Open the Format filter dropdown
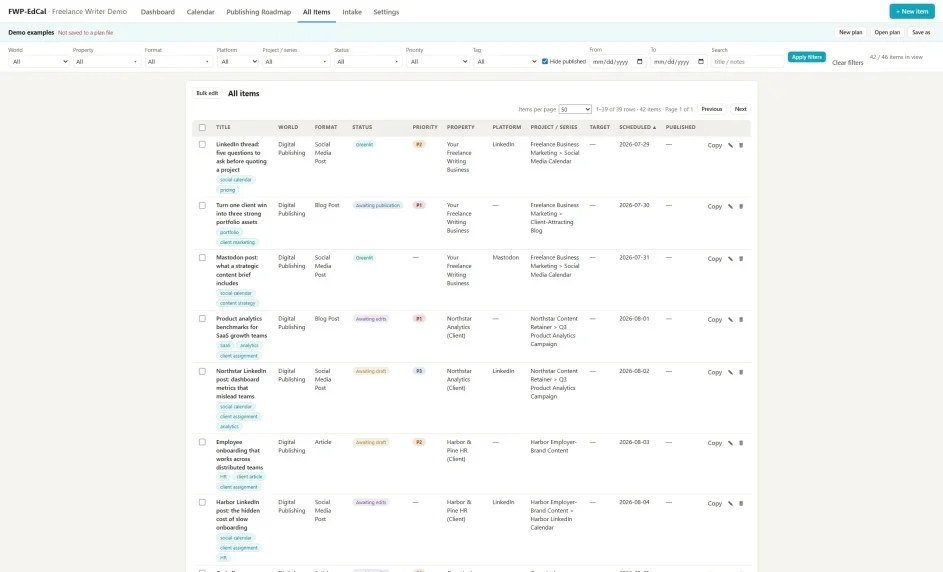 [x=179, y=61]
